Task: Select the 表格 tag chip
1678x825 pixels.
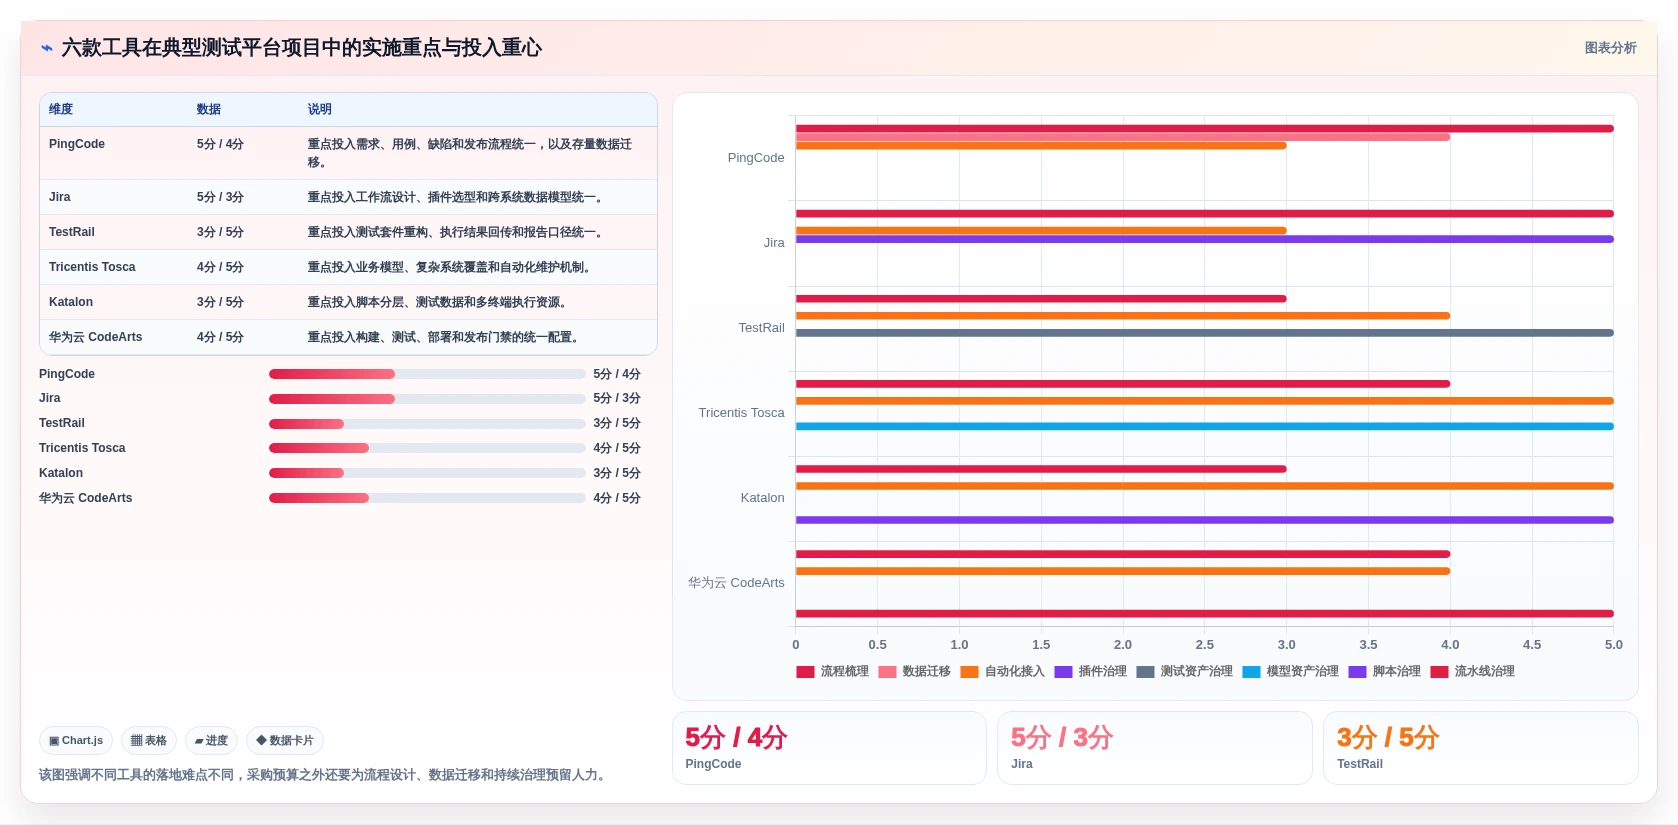Action: click(x=149, y=741)
